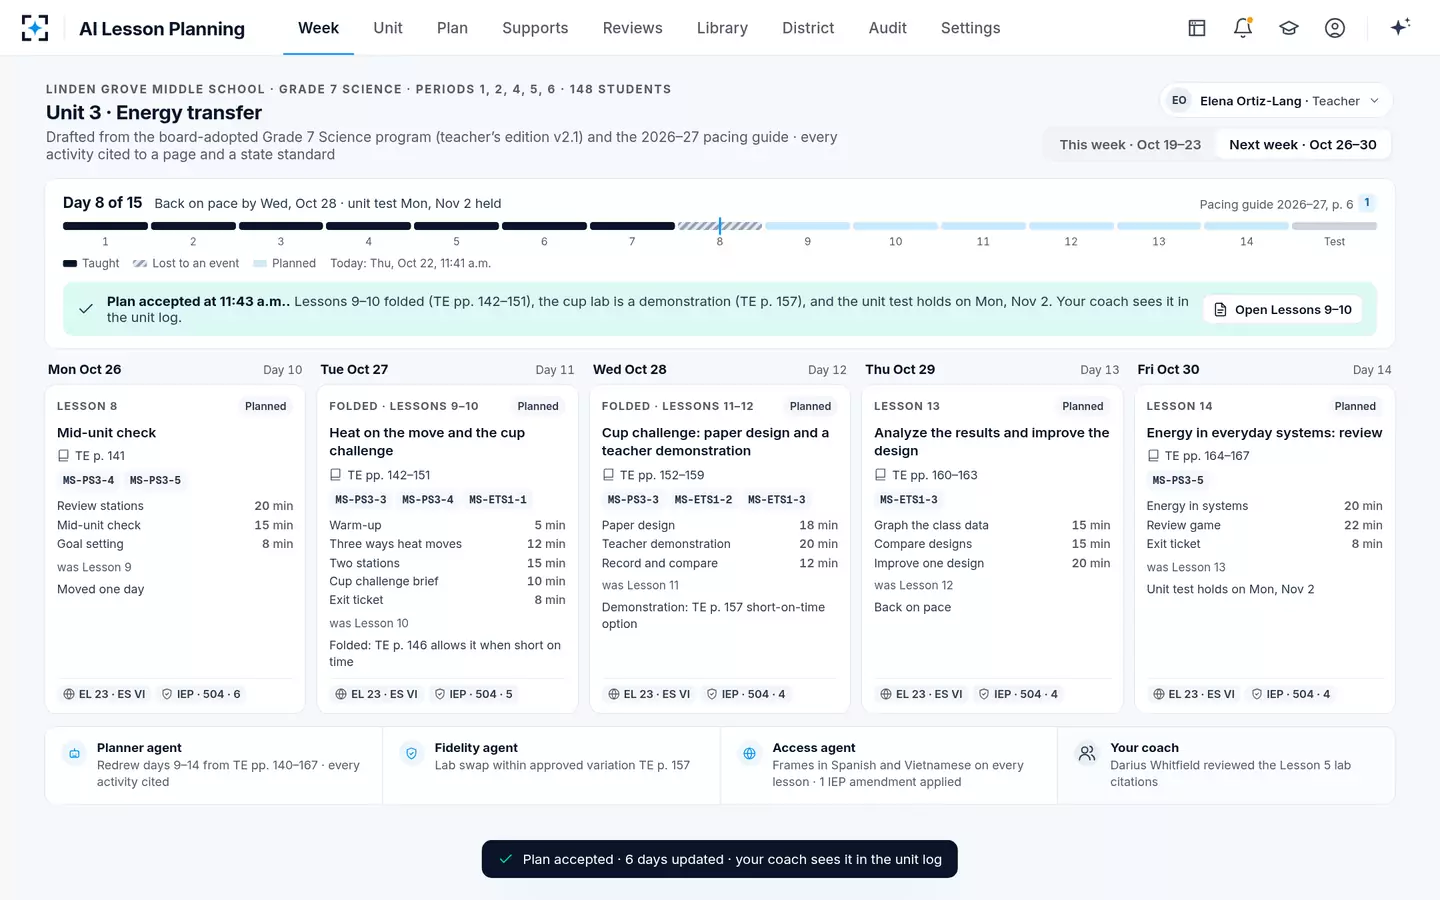Click the IEP shield icon on Fri Oct 30 card

click(1257, 694)
